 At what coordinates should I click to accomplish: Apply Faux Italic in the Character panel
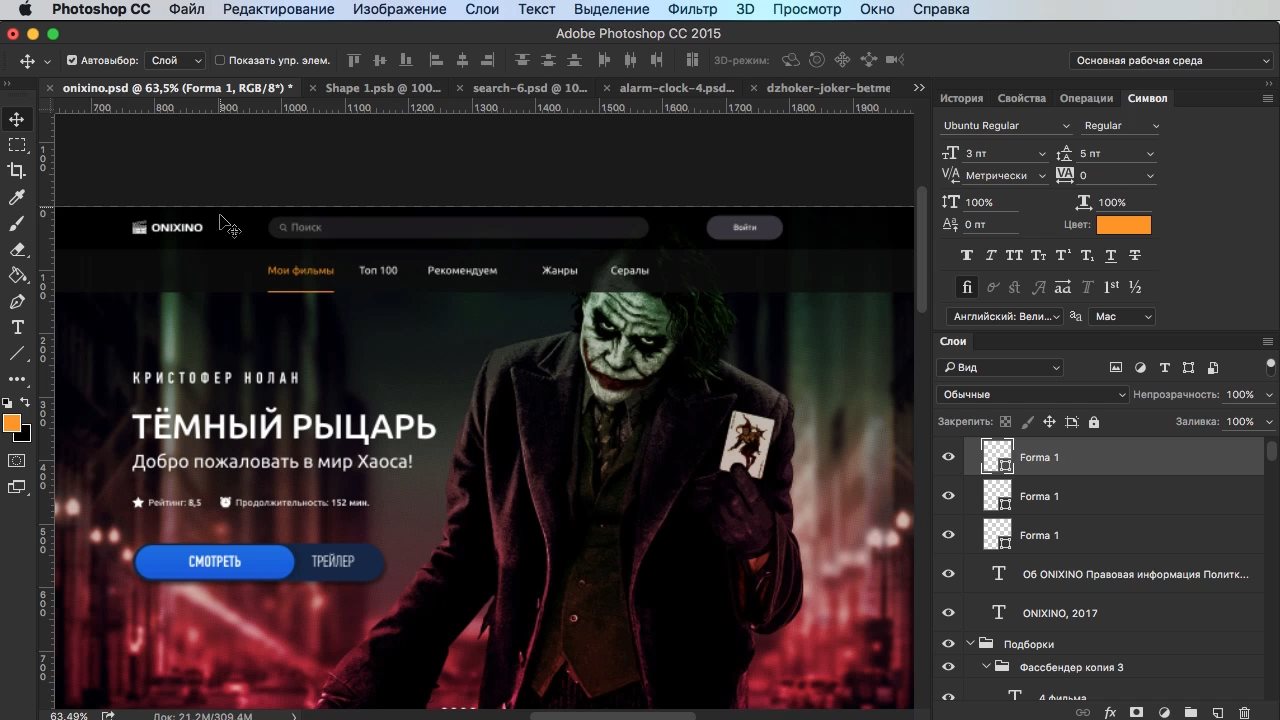pyautogui.click(x=990, y=256)
